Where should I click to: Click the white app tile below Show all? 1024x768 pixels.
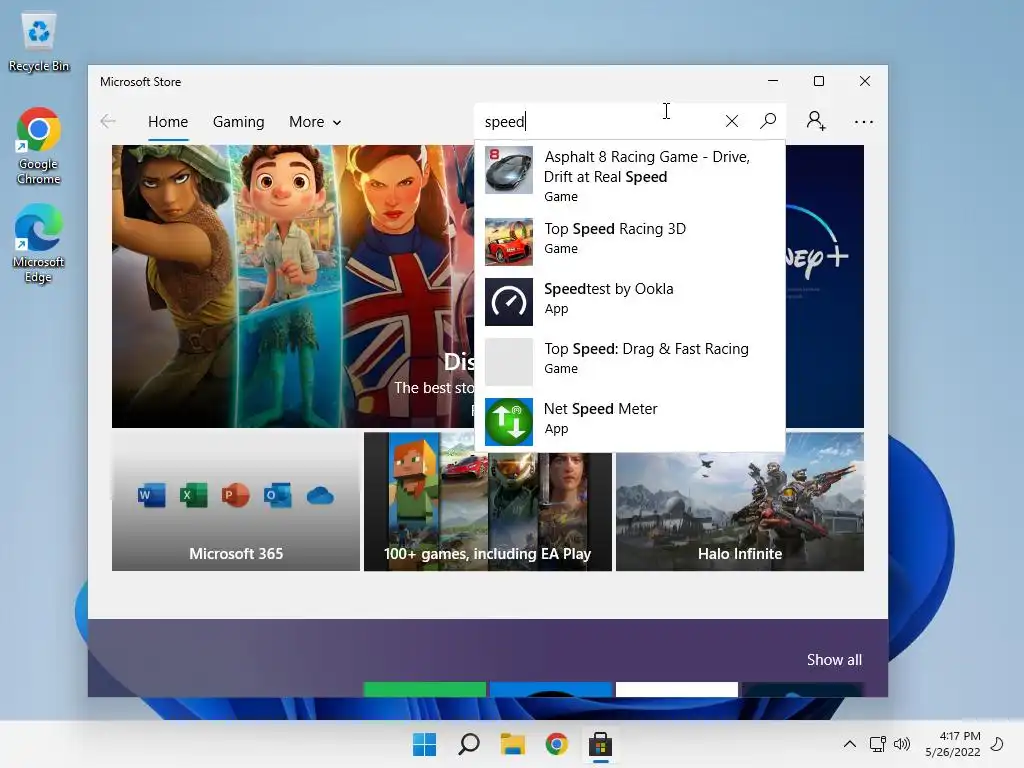point(677,690)
